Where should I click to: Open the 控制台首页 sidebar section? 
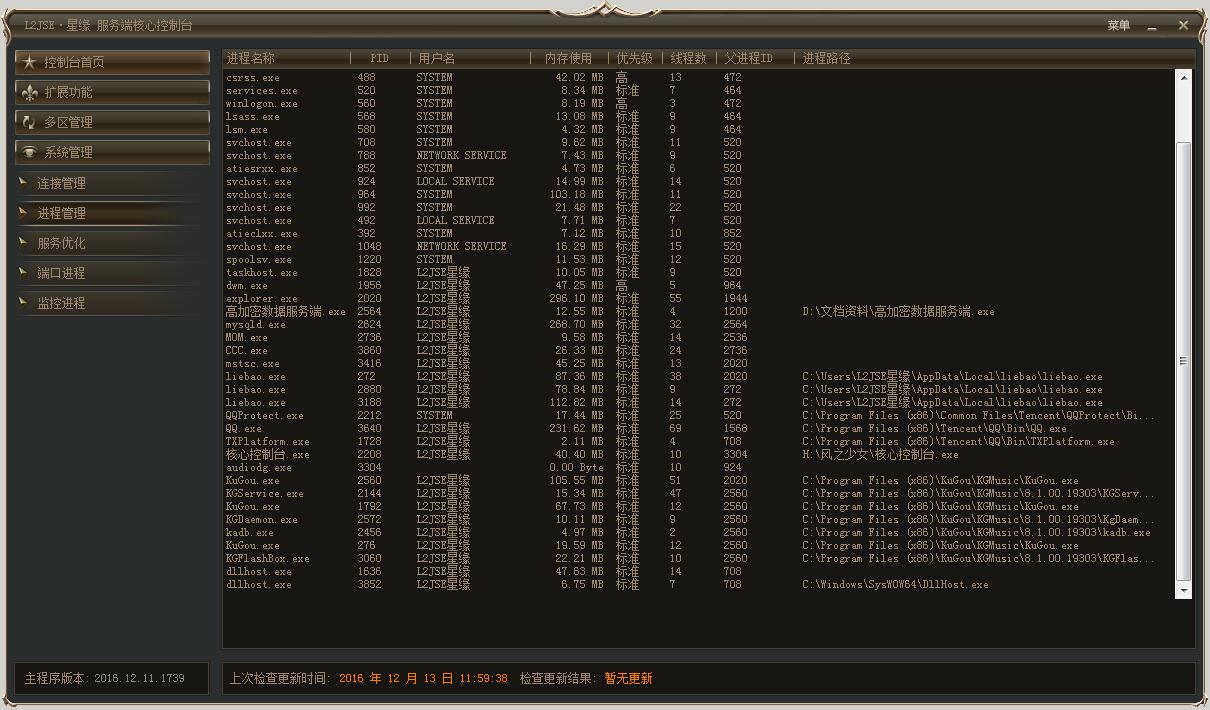coord(112,62)
